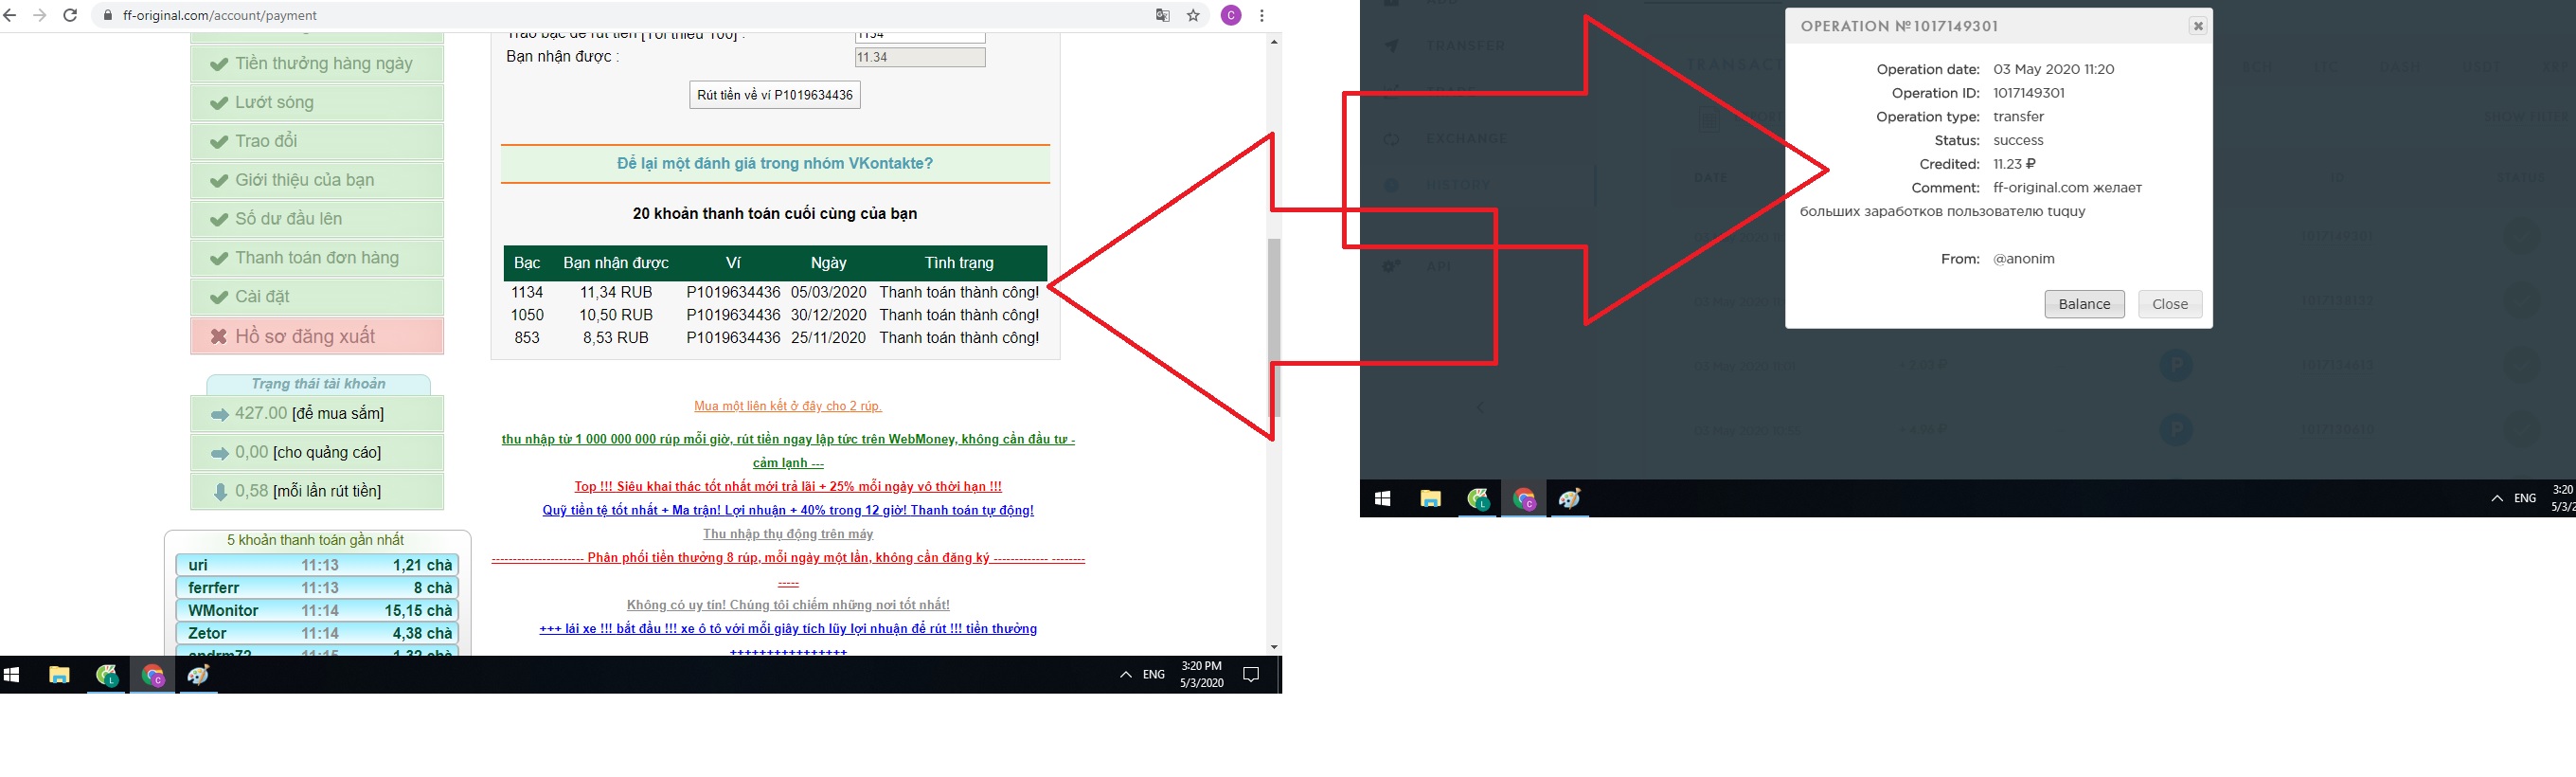Click the 'Close' button in operation dialog
The image size is (2576, 777).
click(2170, 304)
